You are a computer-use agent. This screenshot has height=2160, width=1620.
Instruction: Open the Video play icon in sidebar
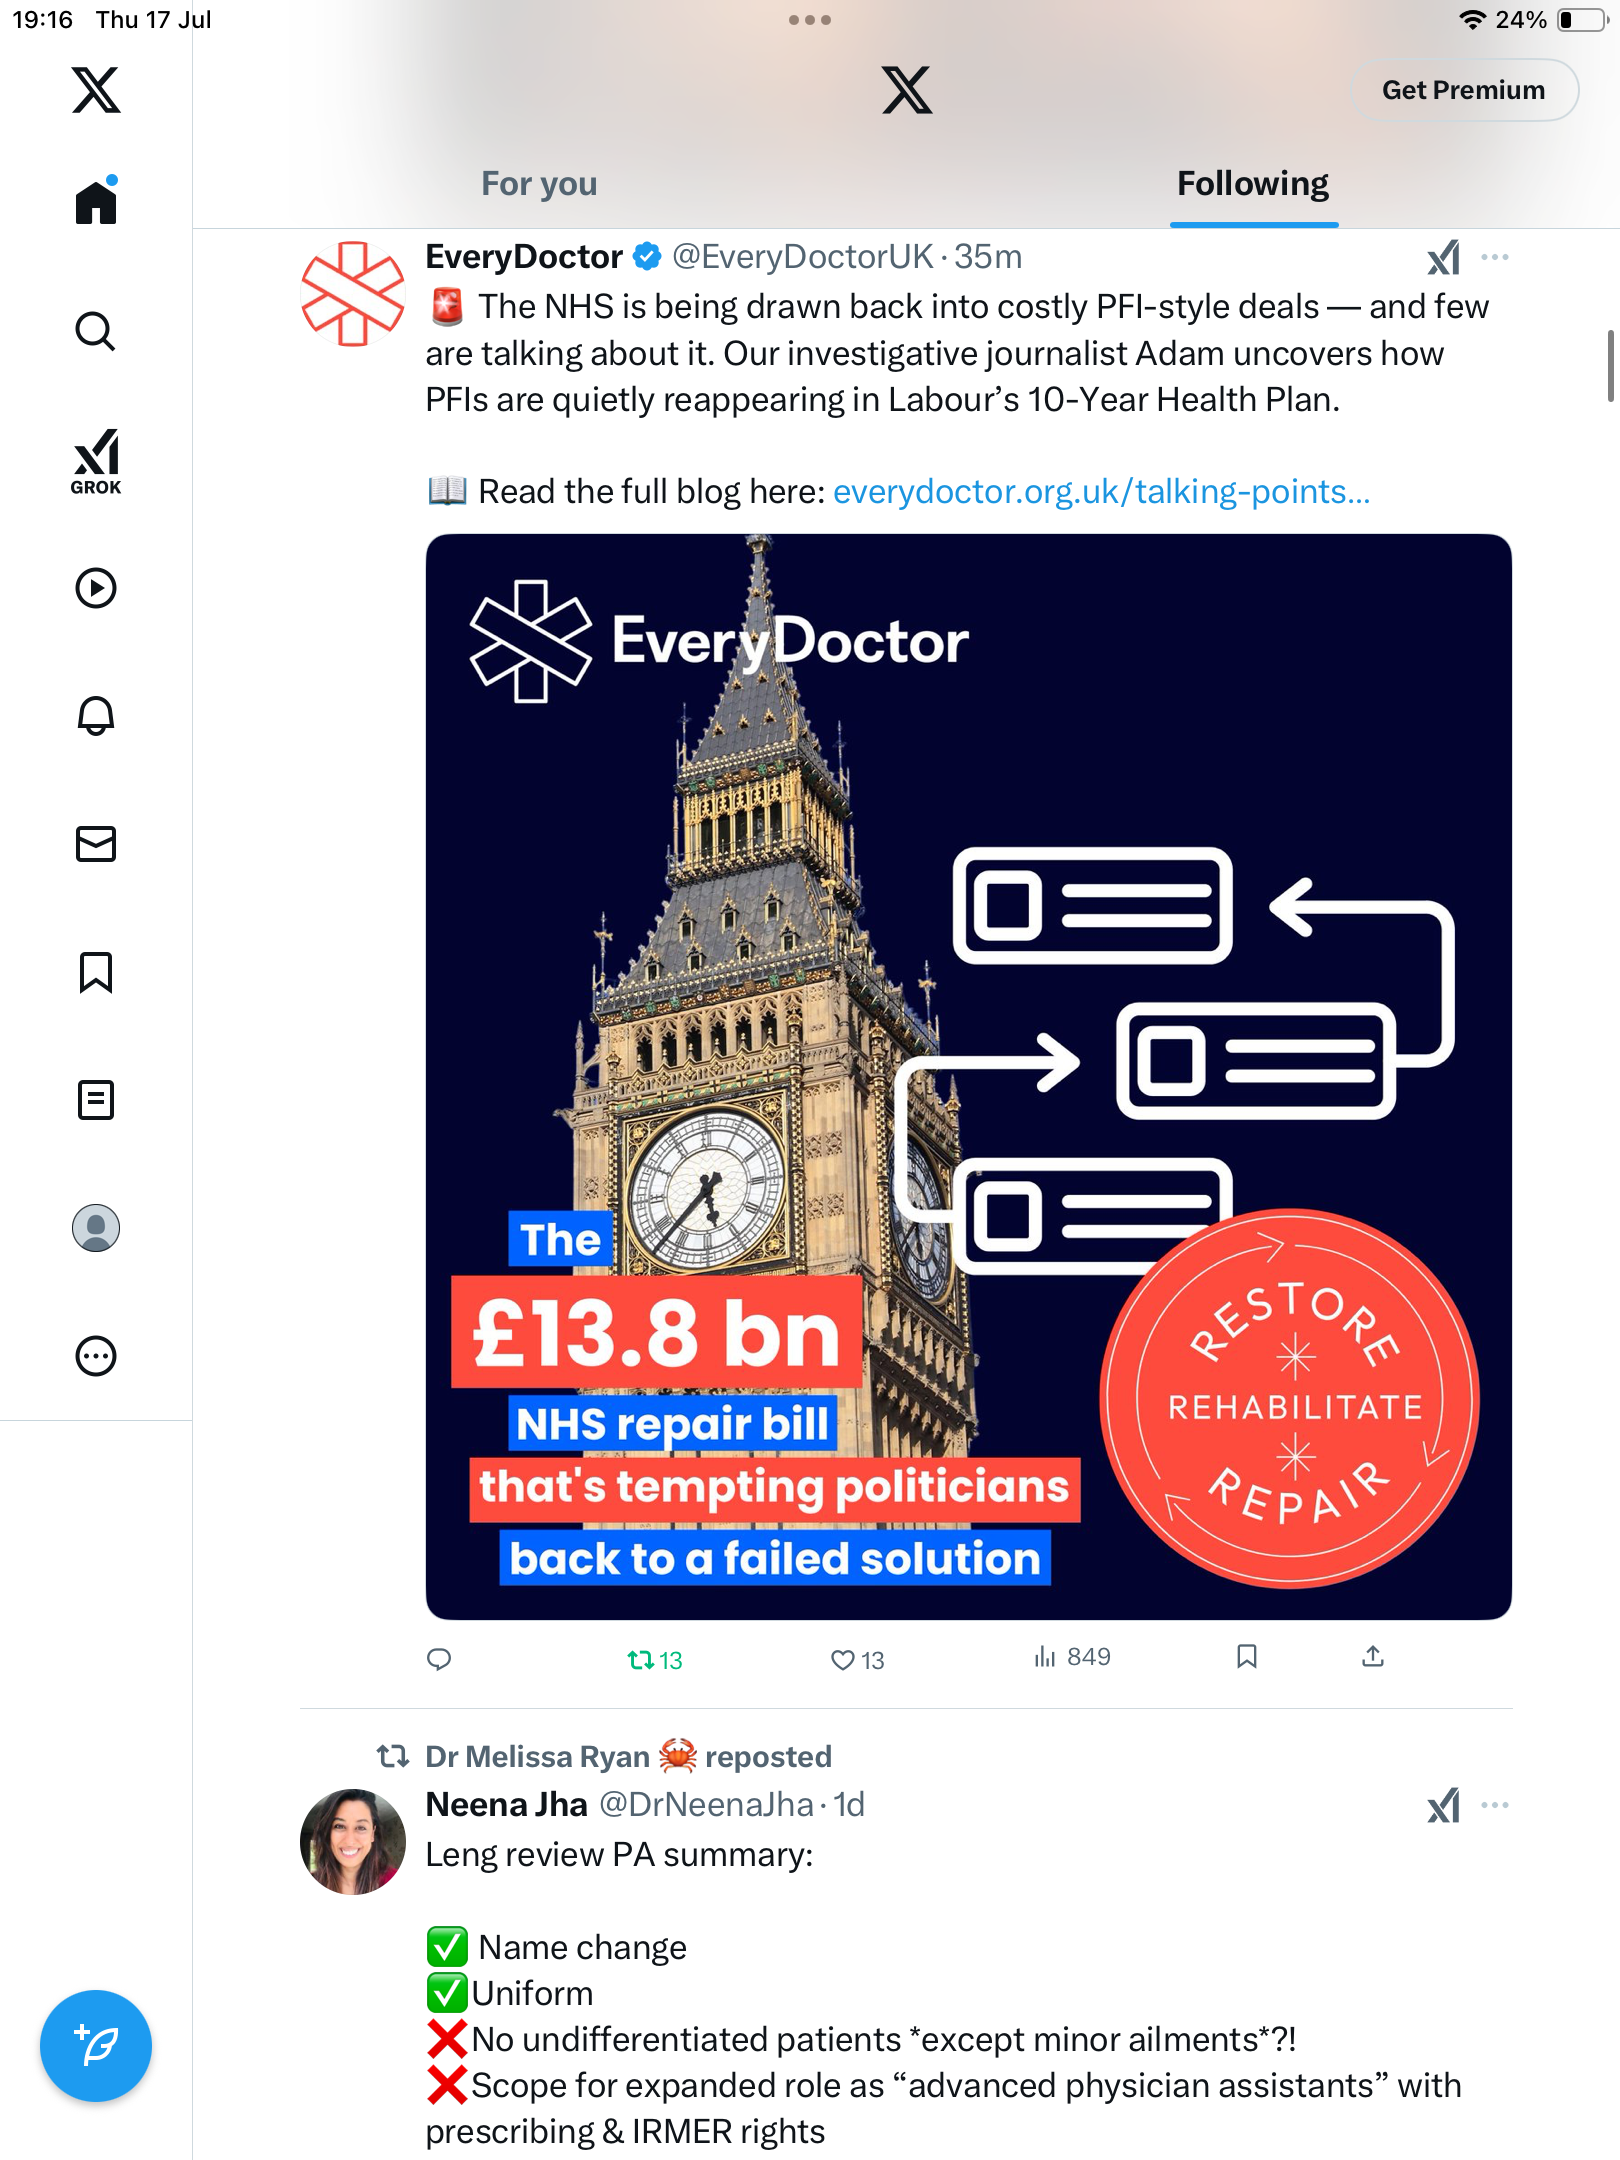pos(96,588)
